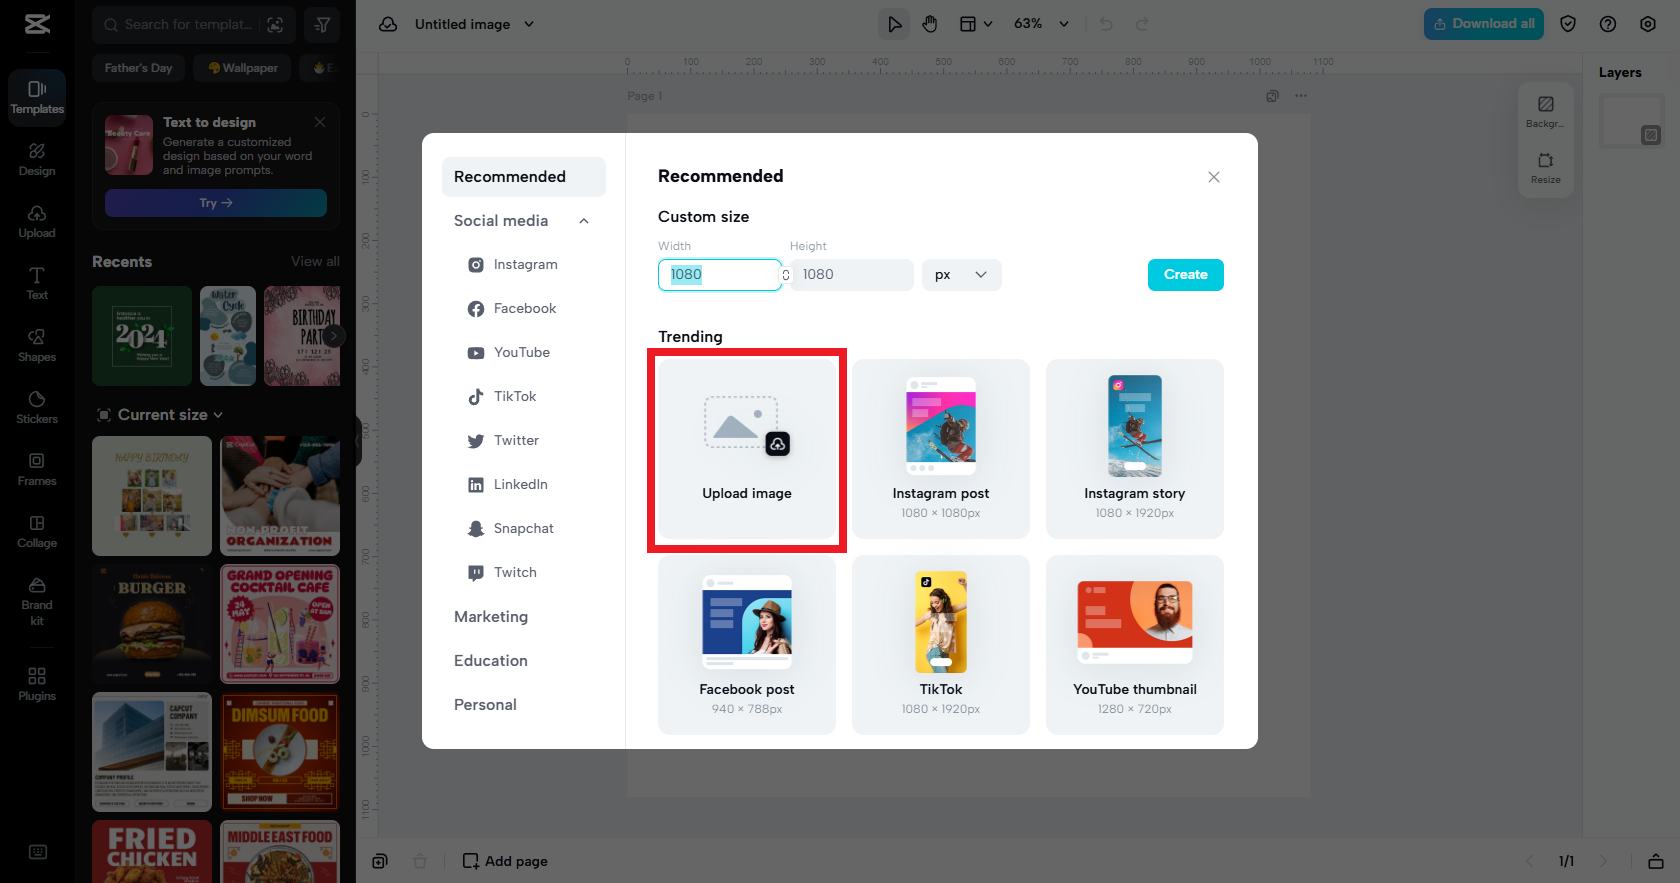Select the Wallpaper tag
The image size is (1680, 883).
coord(243,68)
